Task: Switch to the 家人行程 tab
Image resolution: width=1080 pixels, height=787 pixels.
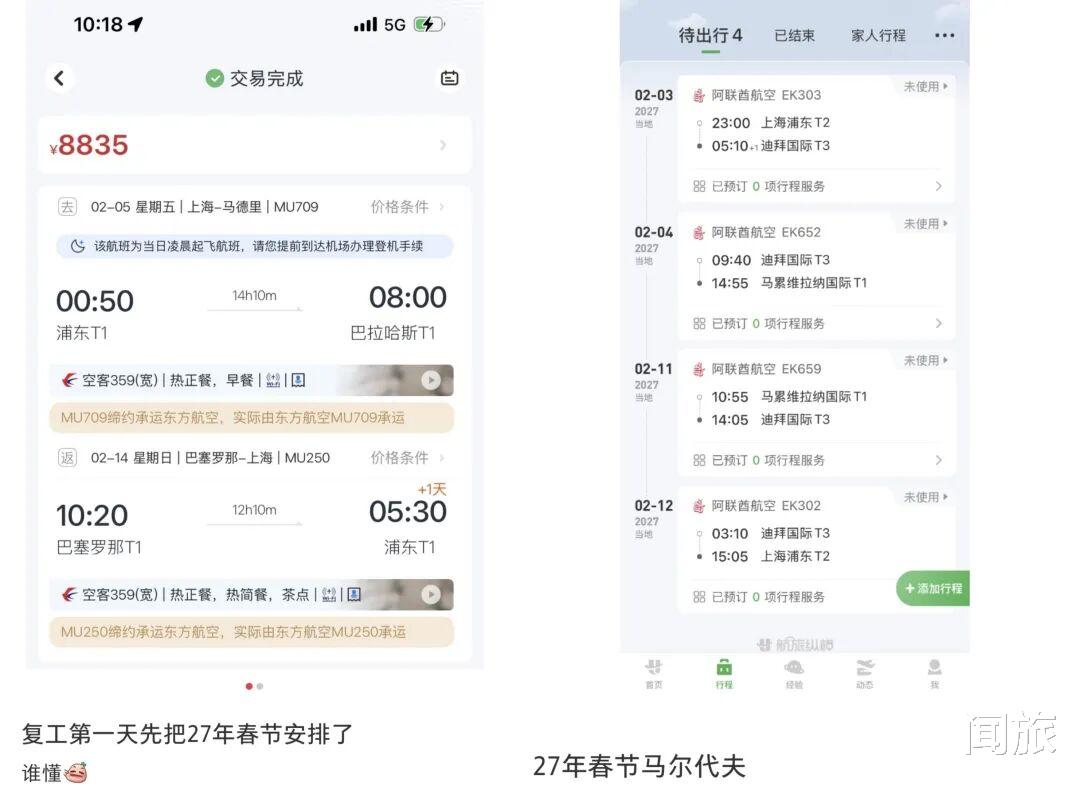Action: pos(878,36)
